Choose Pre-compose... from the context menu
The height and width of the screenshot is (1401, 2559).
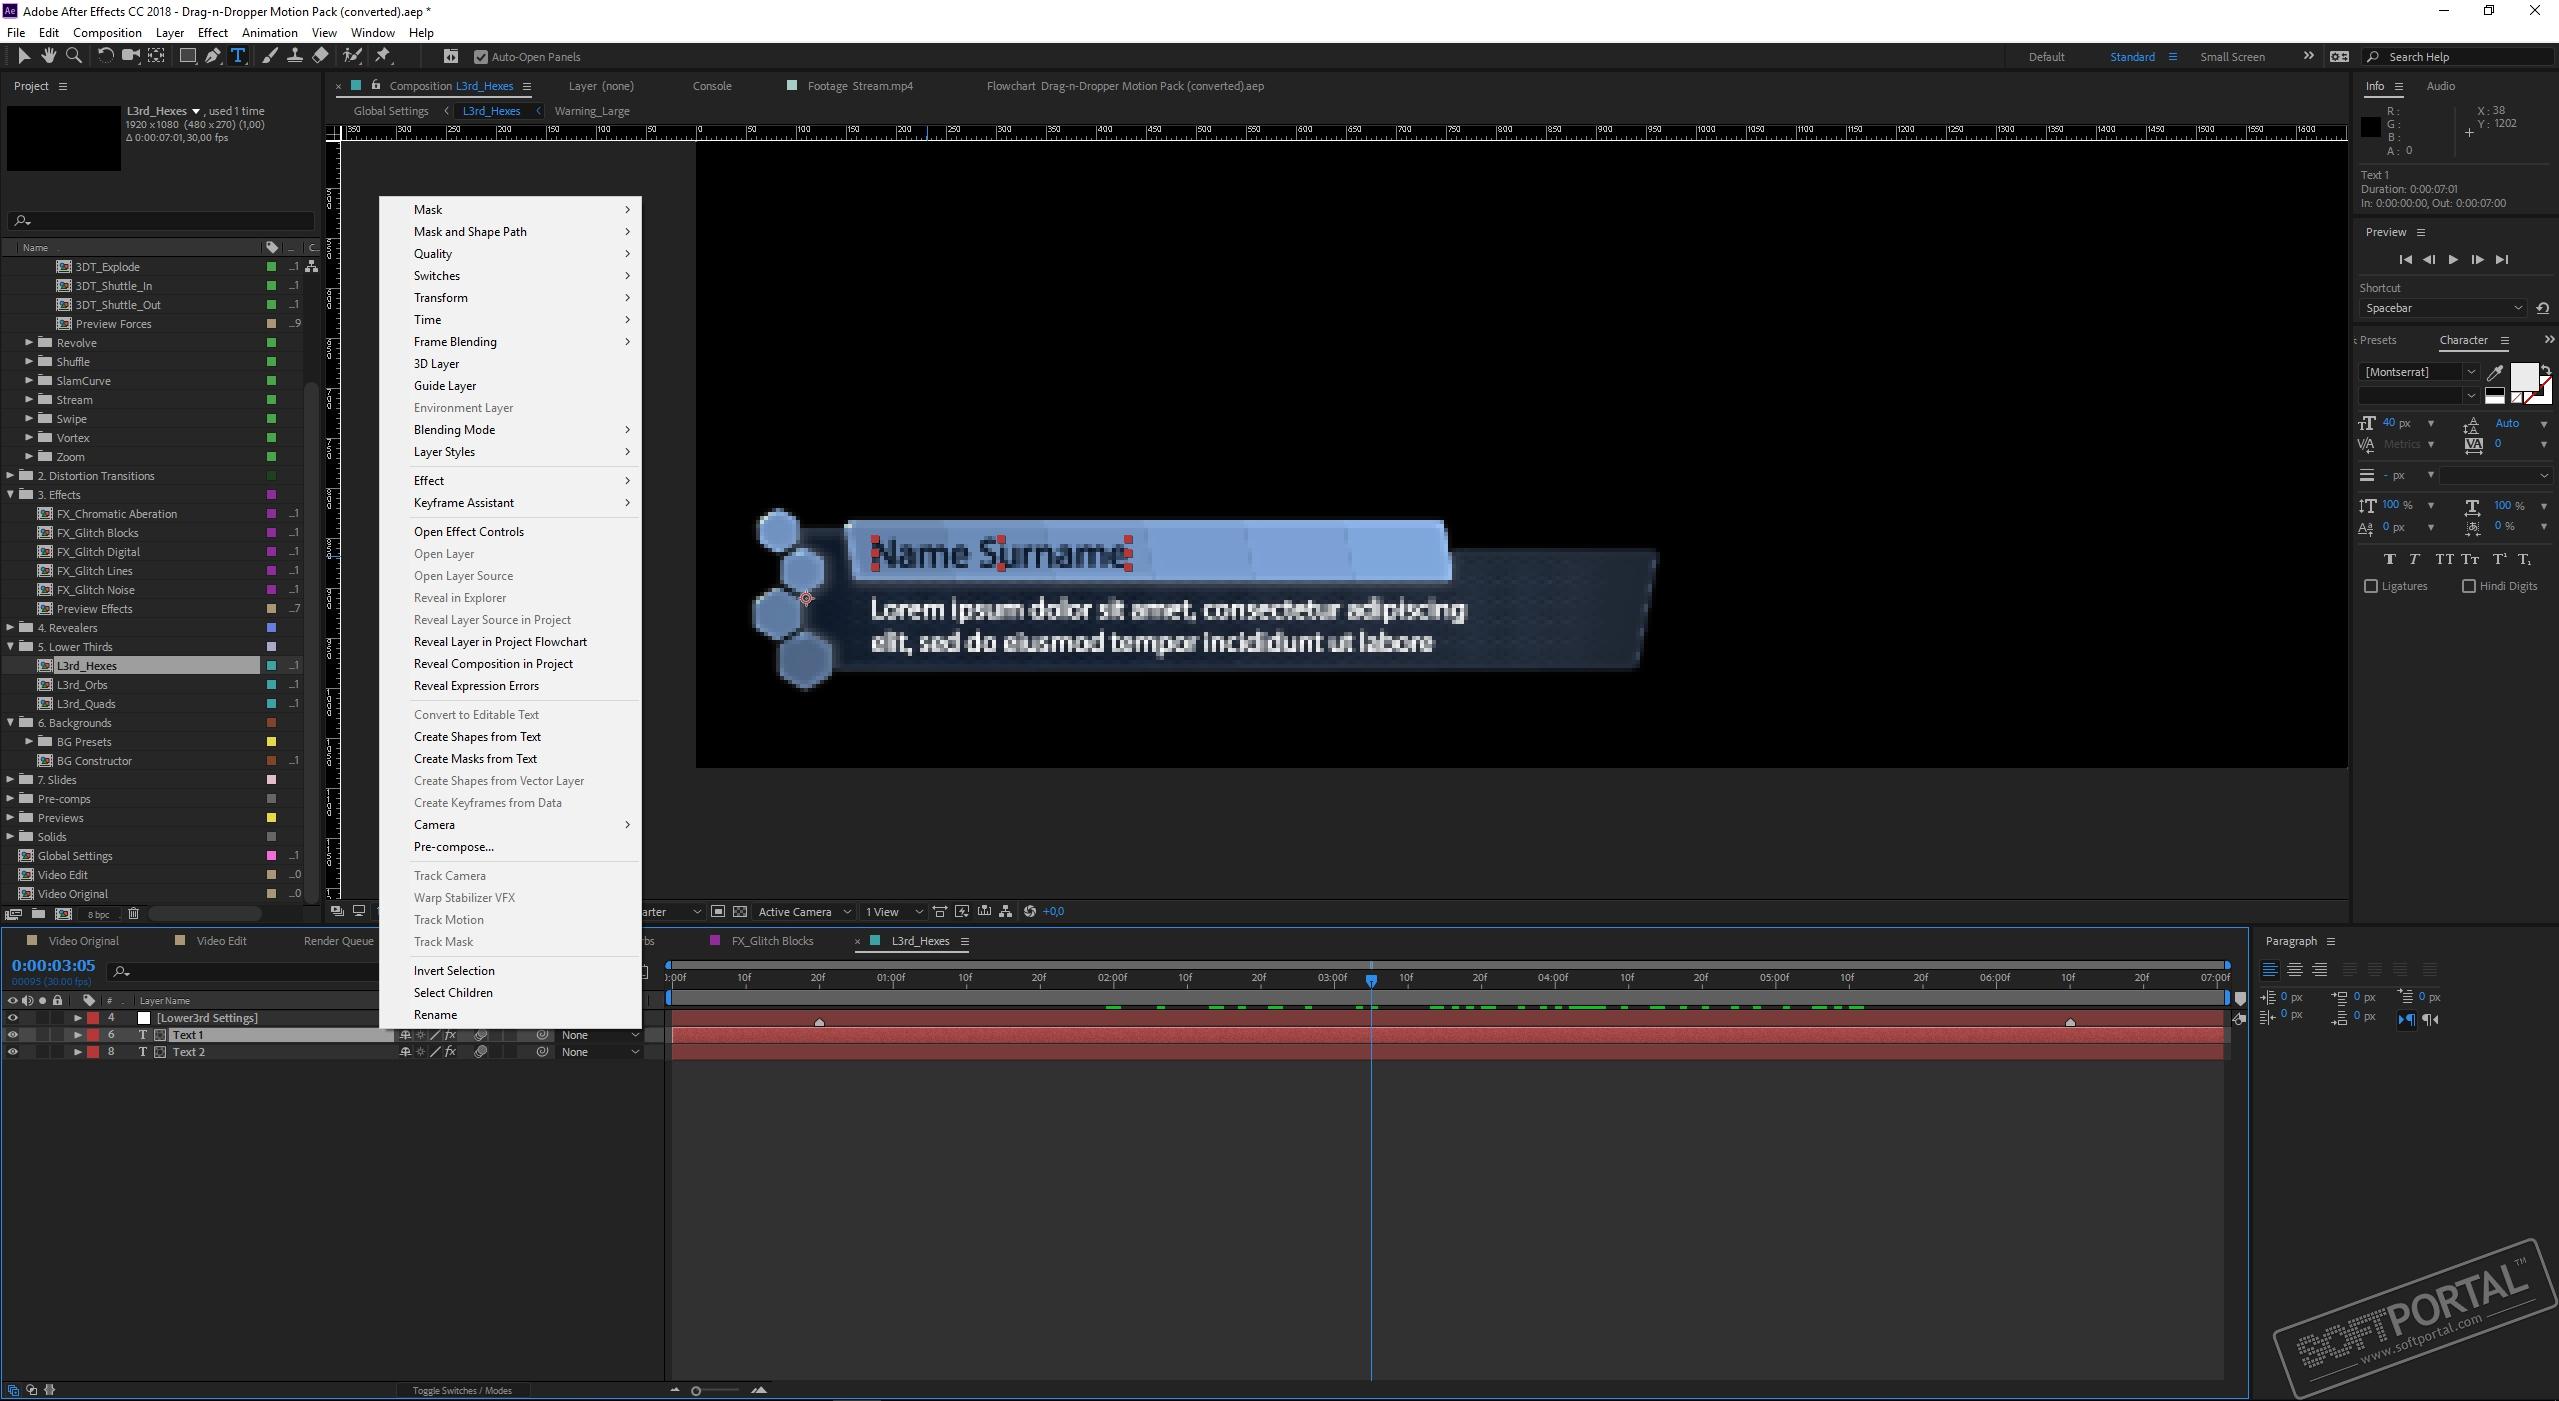coord(453,847)
